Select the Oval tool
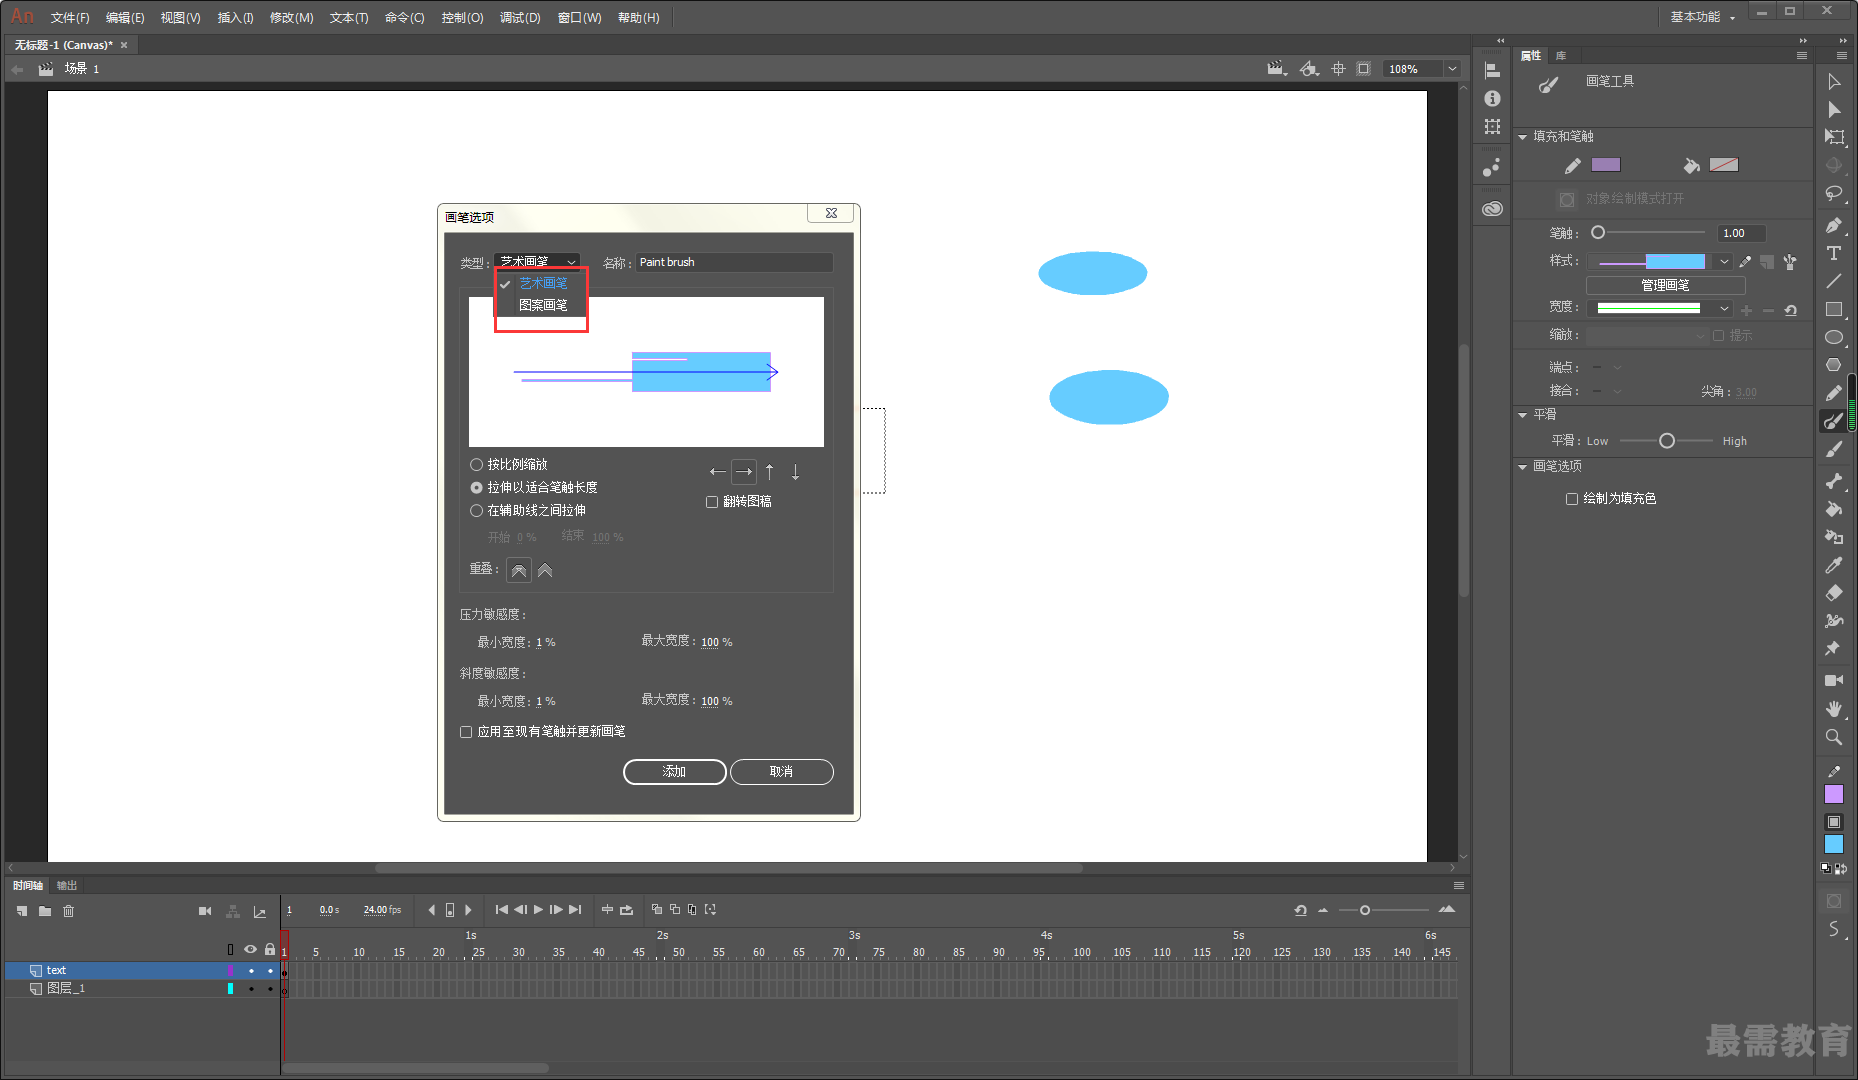Viewport: 1858px width, 1080px height. [x=1834, y=337]
